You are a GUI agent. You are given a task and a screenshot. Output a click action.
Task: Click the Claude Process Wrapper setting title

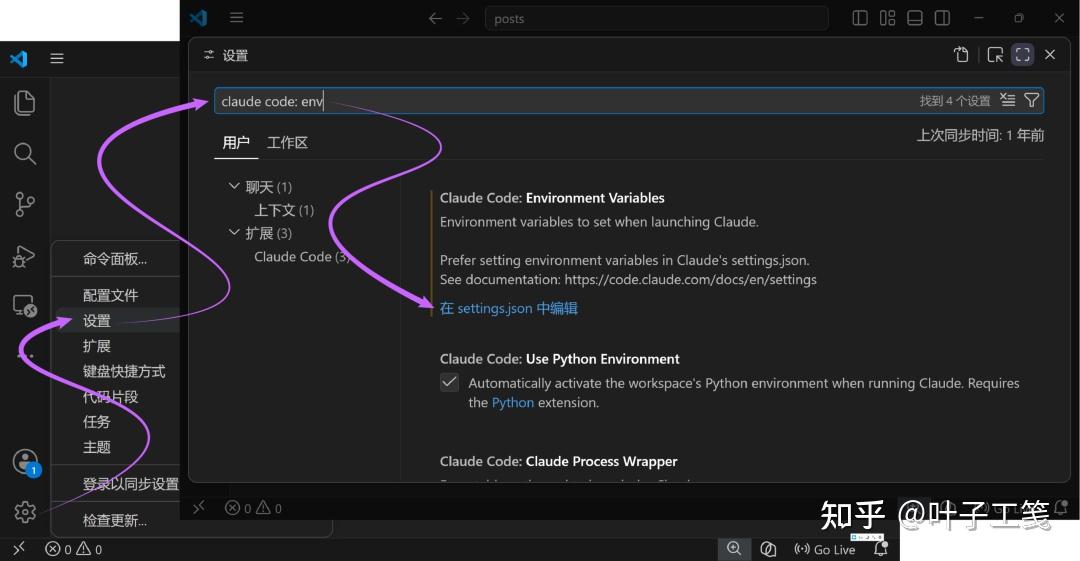tap(559, 461)
